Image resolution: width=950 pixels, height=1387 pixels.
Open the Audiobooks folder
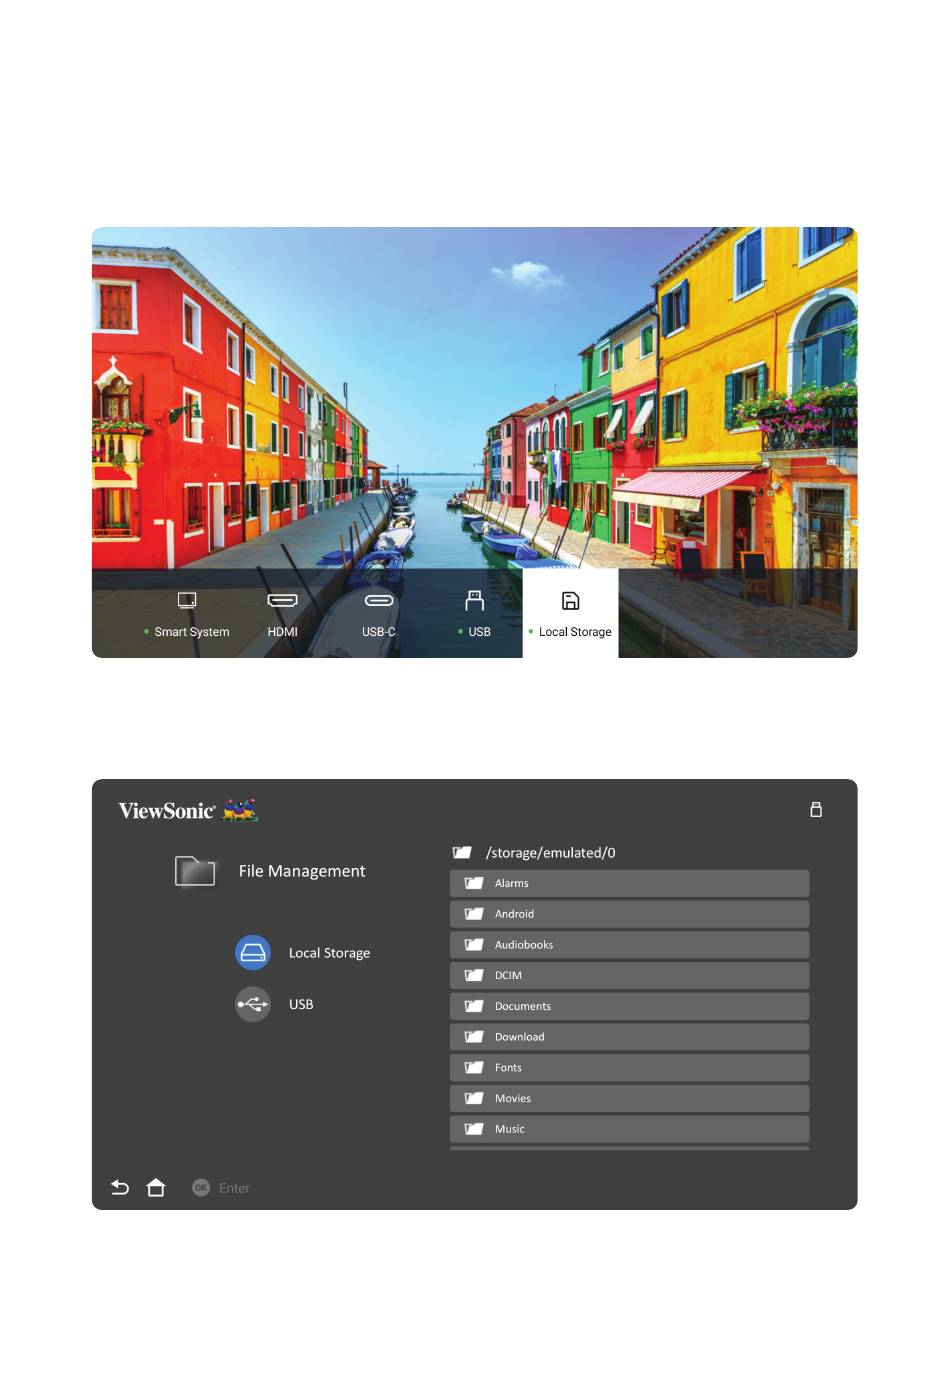click(x=629, y=945)
